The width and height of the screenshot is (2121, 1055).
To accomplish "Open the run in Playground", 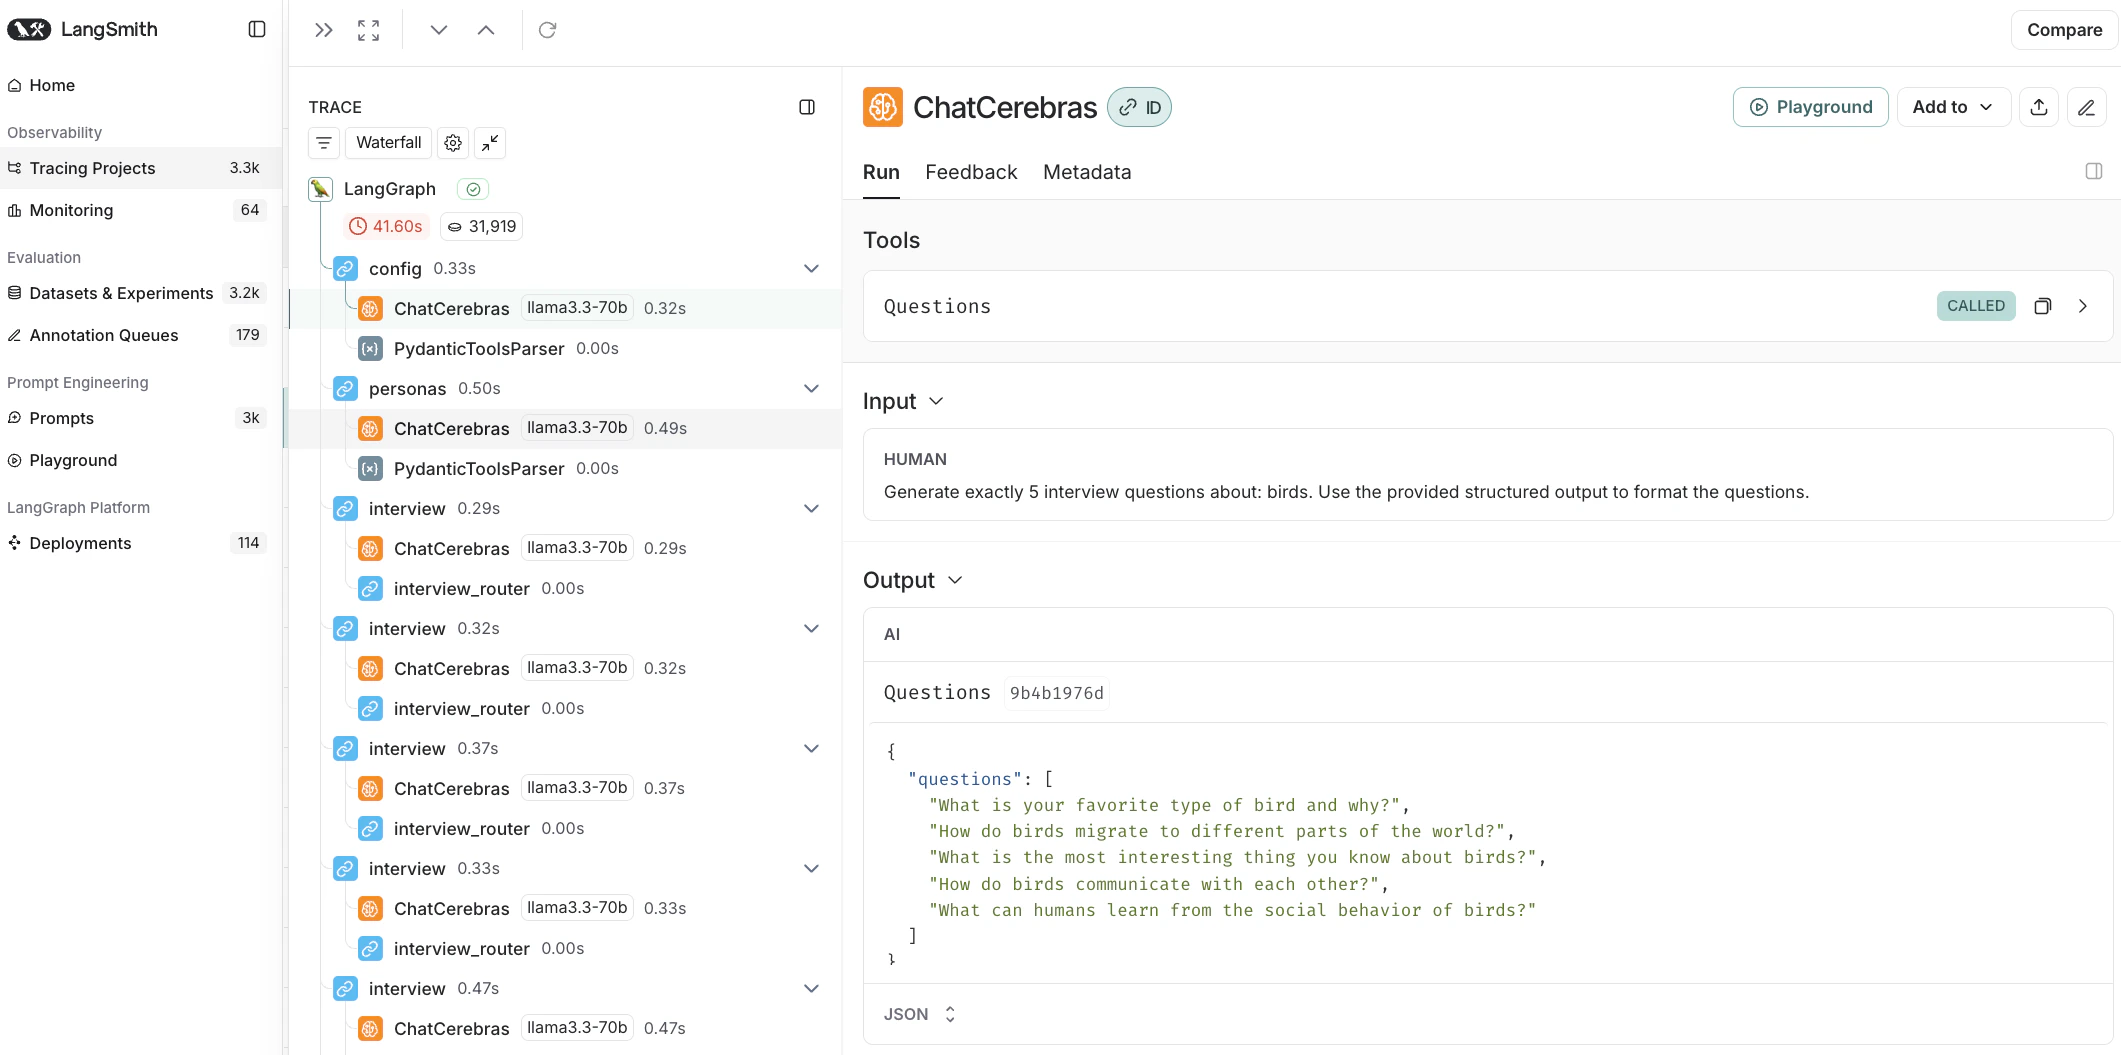I will [1810, 107].
